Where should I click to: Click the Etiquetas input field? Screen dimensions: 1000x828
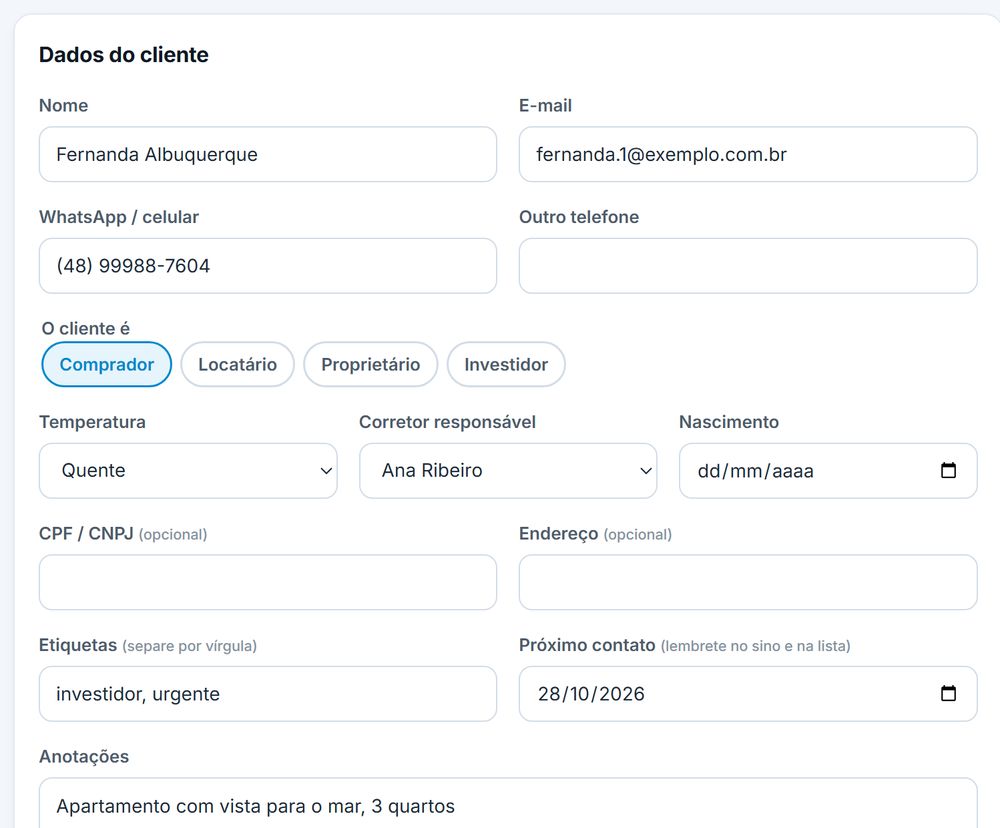[x=268, y=694]
